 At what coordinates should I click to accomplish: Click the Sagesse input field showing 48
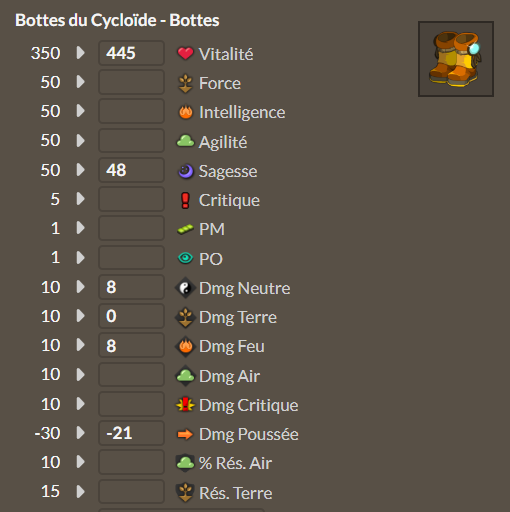pyautogui.click(x=131, y=170)
